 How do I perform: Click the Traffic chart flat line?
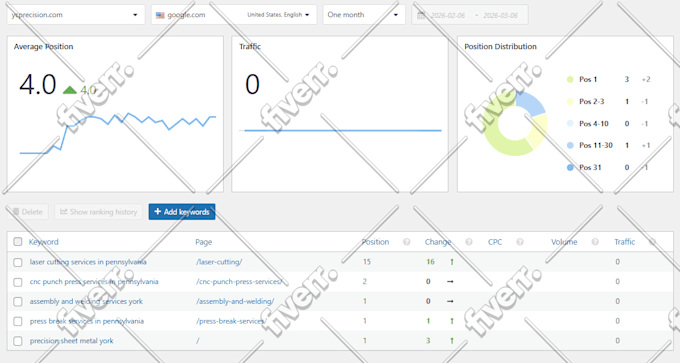click(343, 130)
